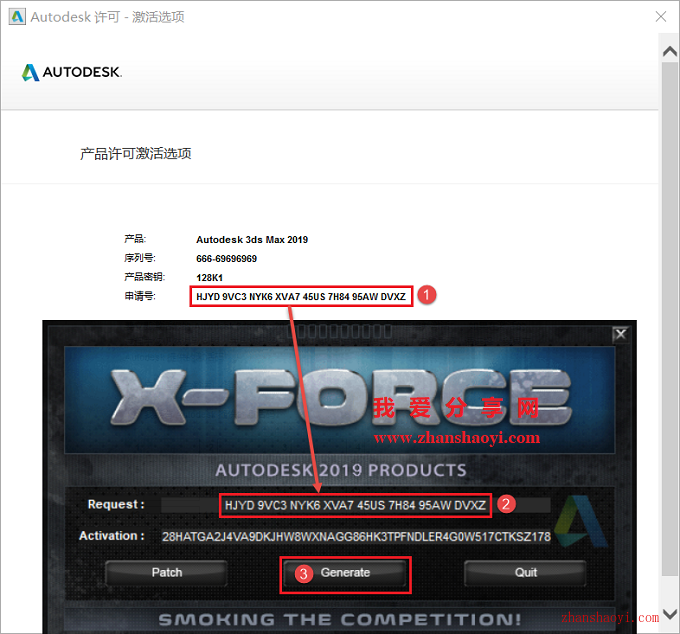
Task: Close the Autodesk license activation window
Action: pyautogui.click(x=660, y=17)
